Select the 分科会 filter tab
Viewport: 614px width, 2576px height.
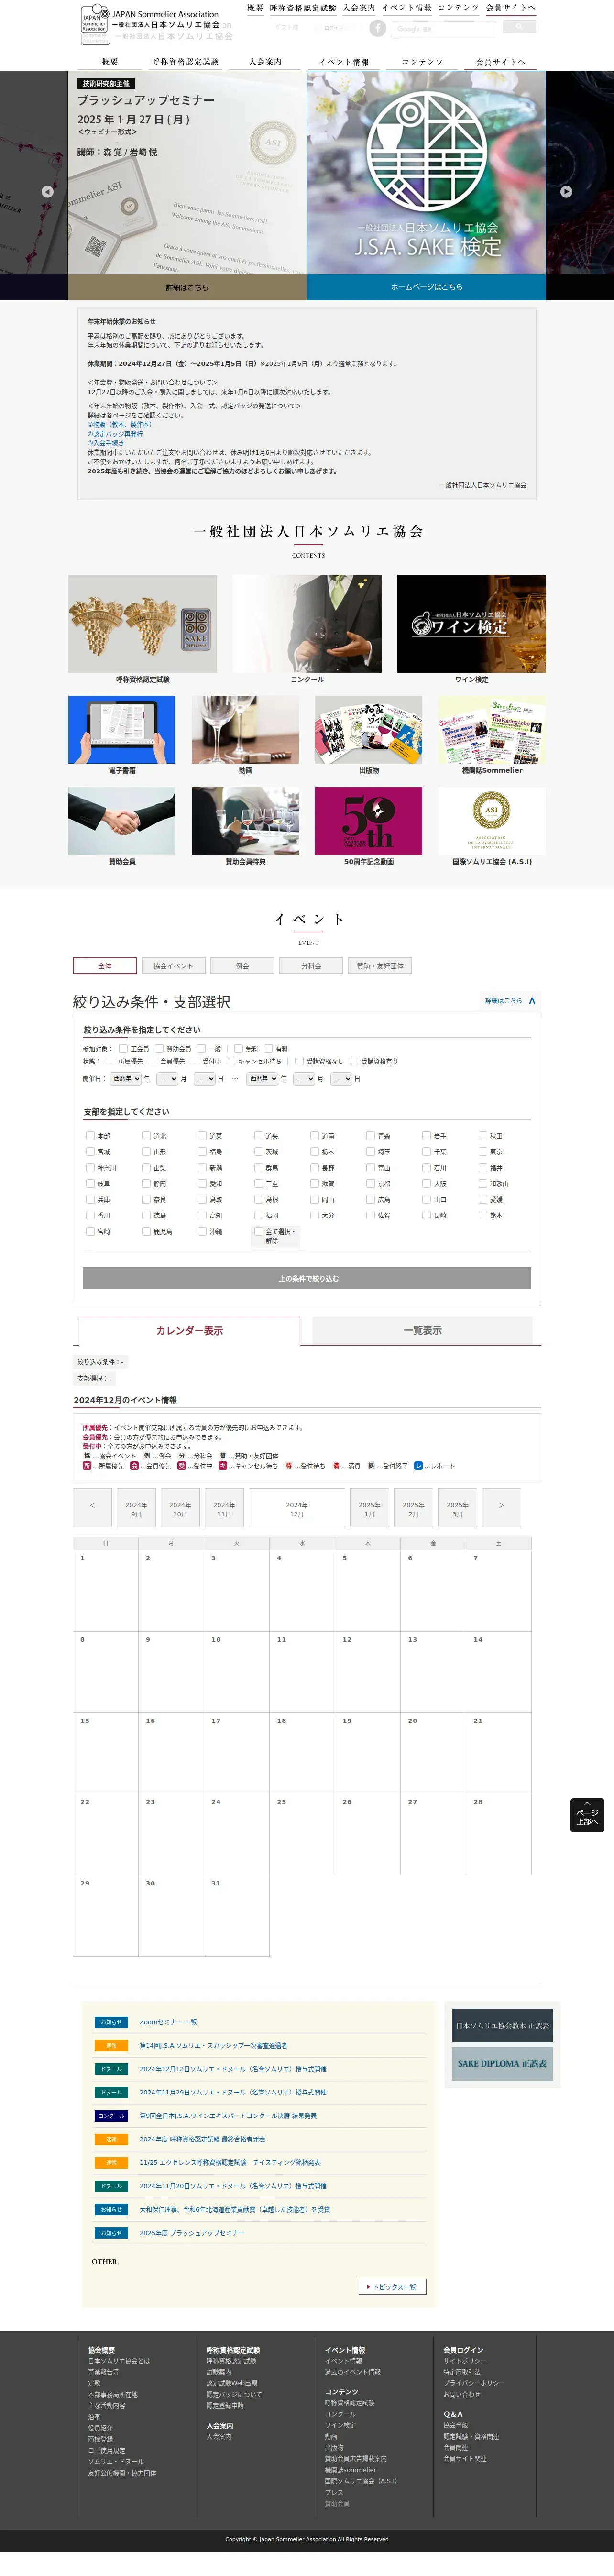tap(311, 966)
